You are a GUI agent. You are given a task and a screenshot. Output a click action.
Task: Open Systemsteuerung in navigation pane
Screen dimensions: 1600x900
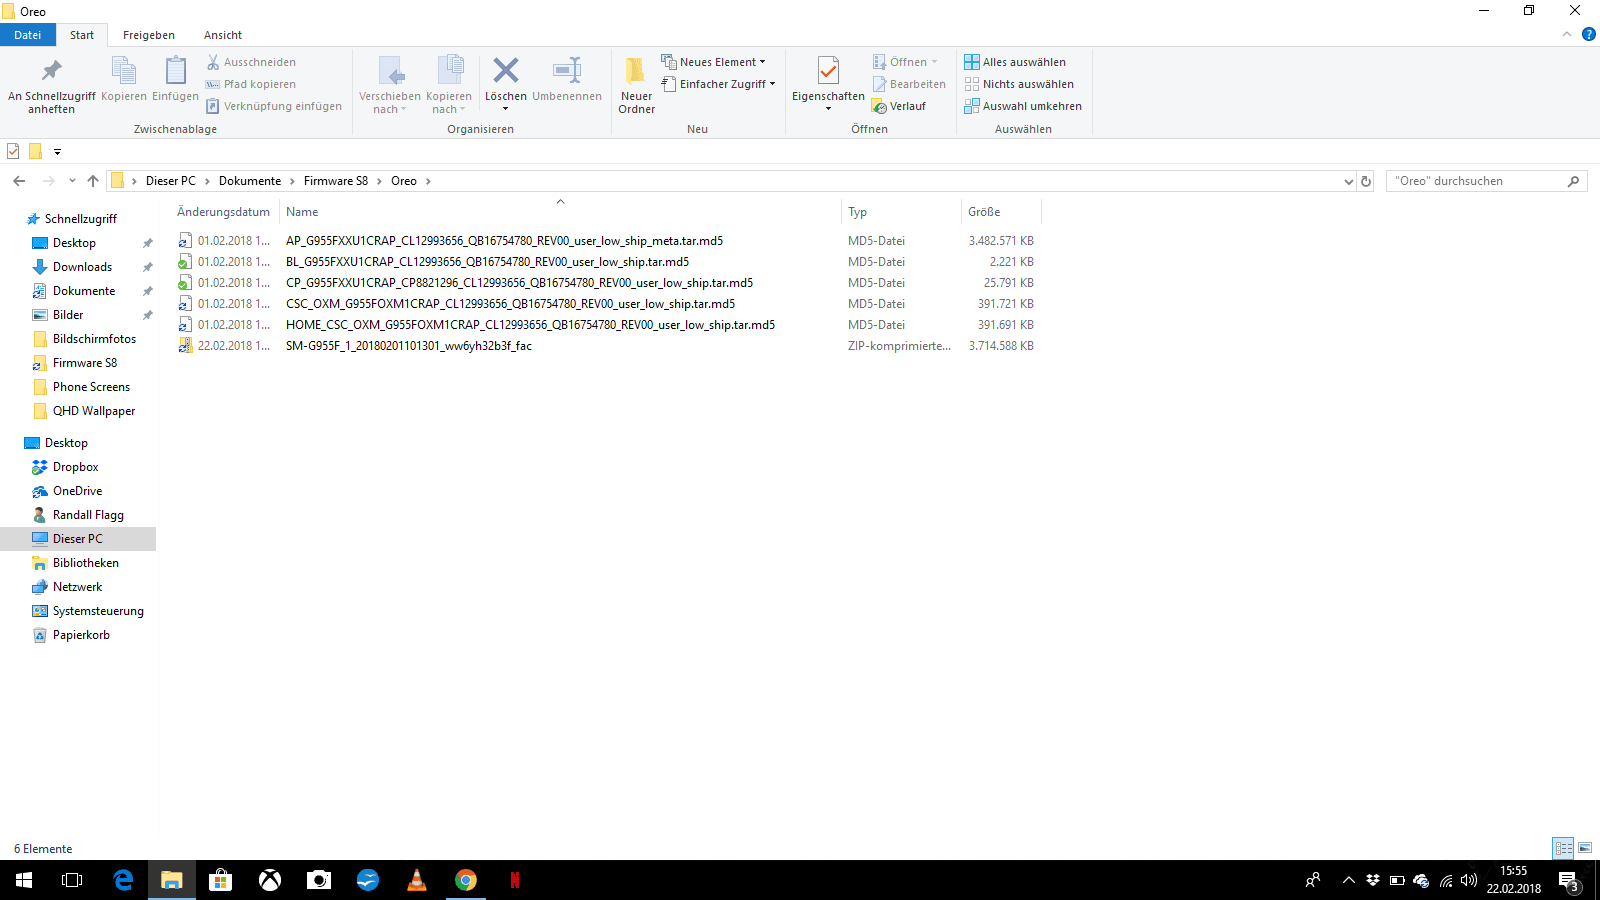pos(98,611)
